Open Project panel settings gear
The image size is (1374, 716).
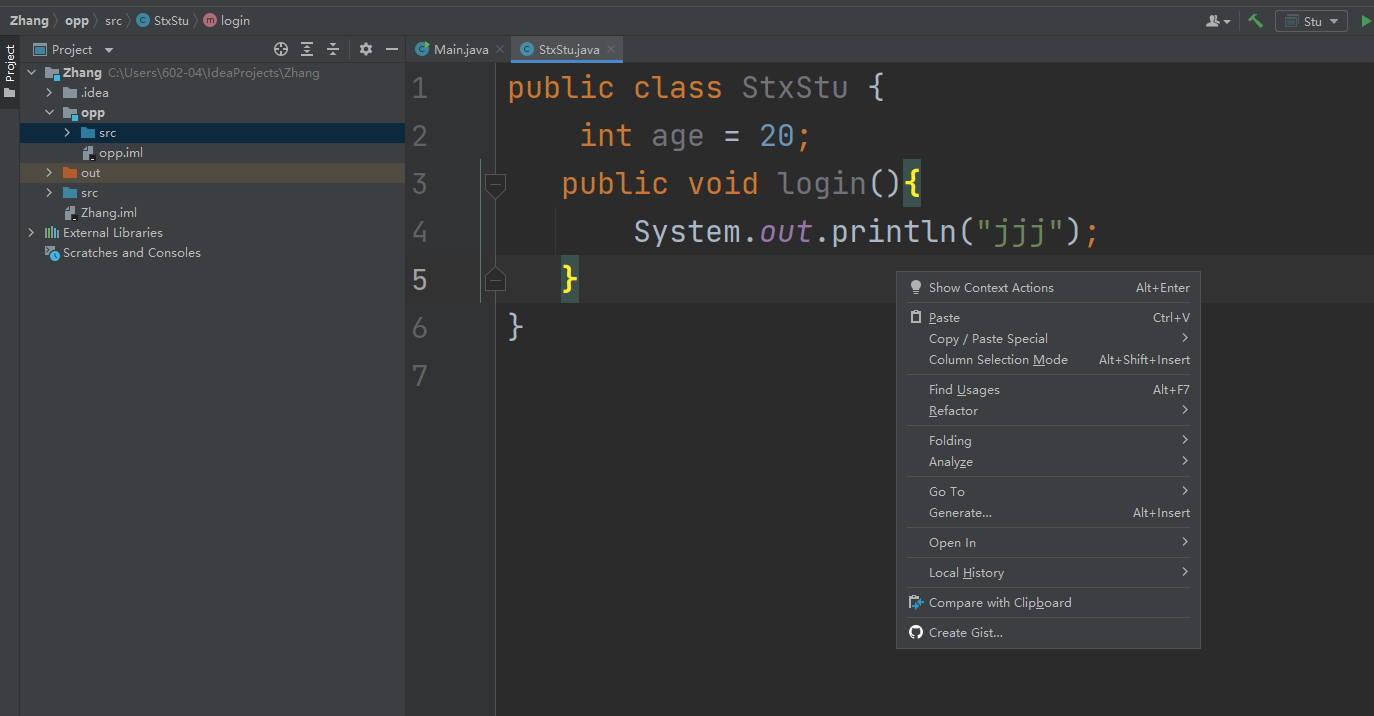[x=366, y=49]
